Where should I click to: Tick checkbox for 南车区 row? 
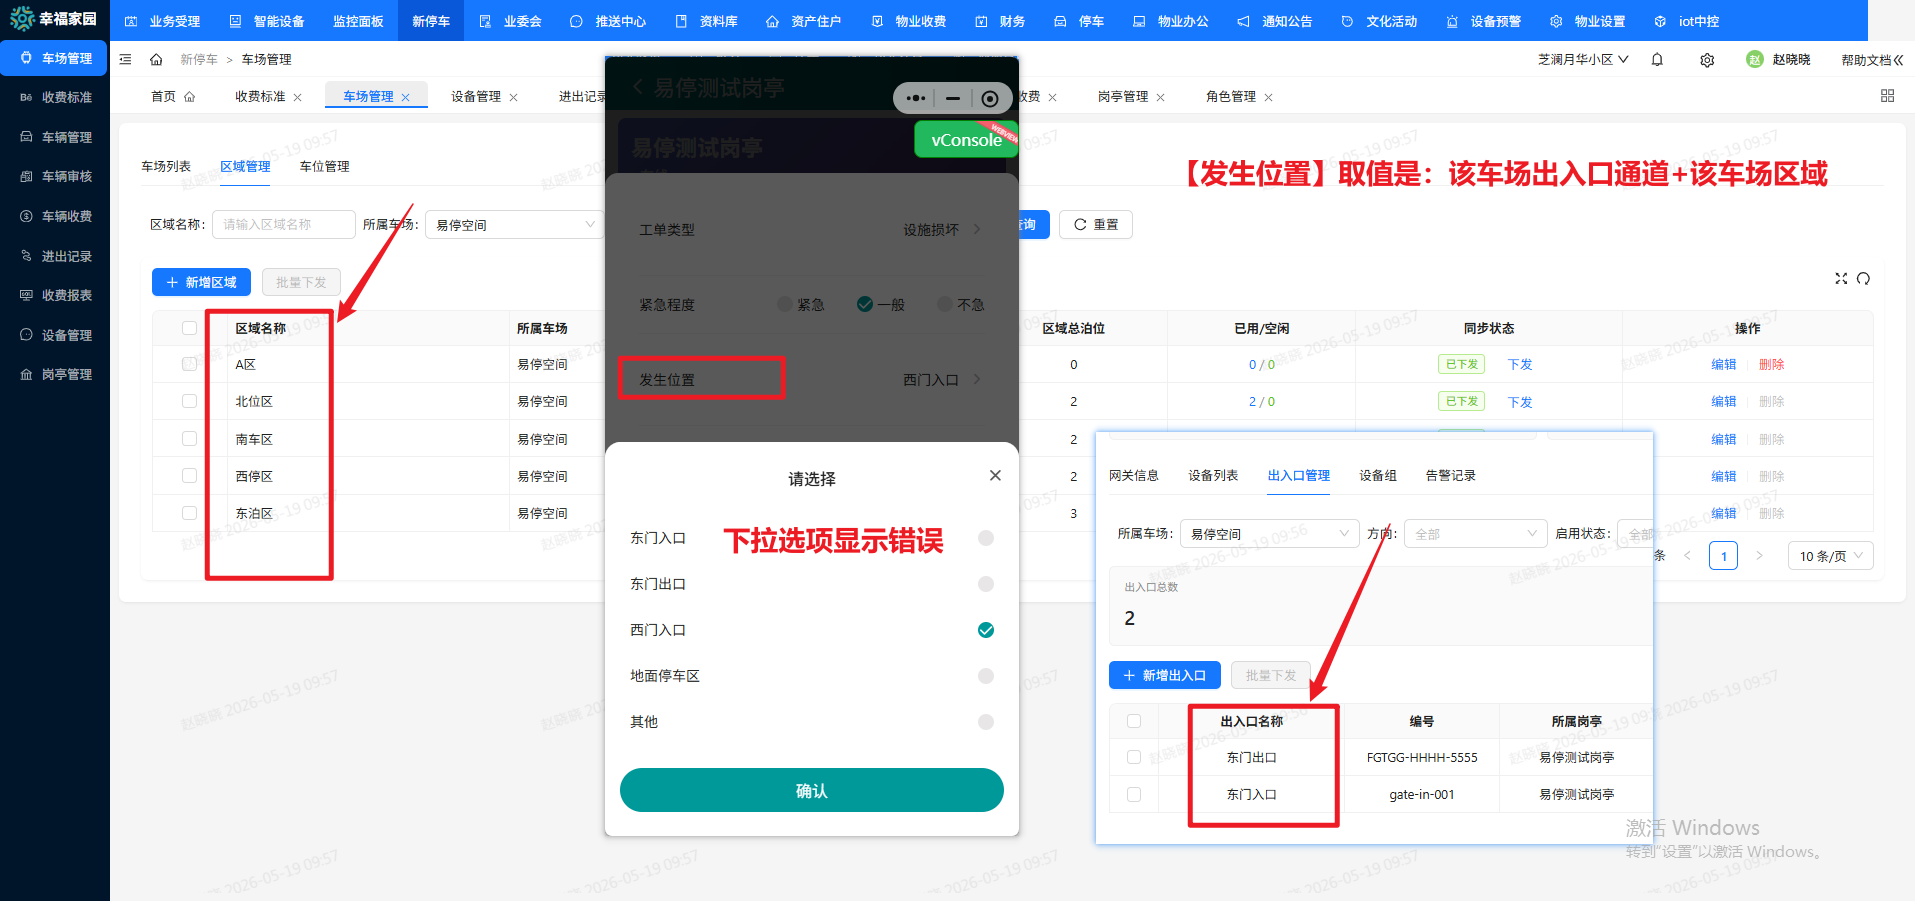[x=190, y=438]
